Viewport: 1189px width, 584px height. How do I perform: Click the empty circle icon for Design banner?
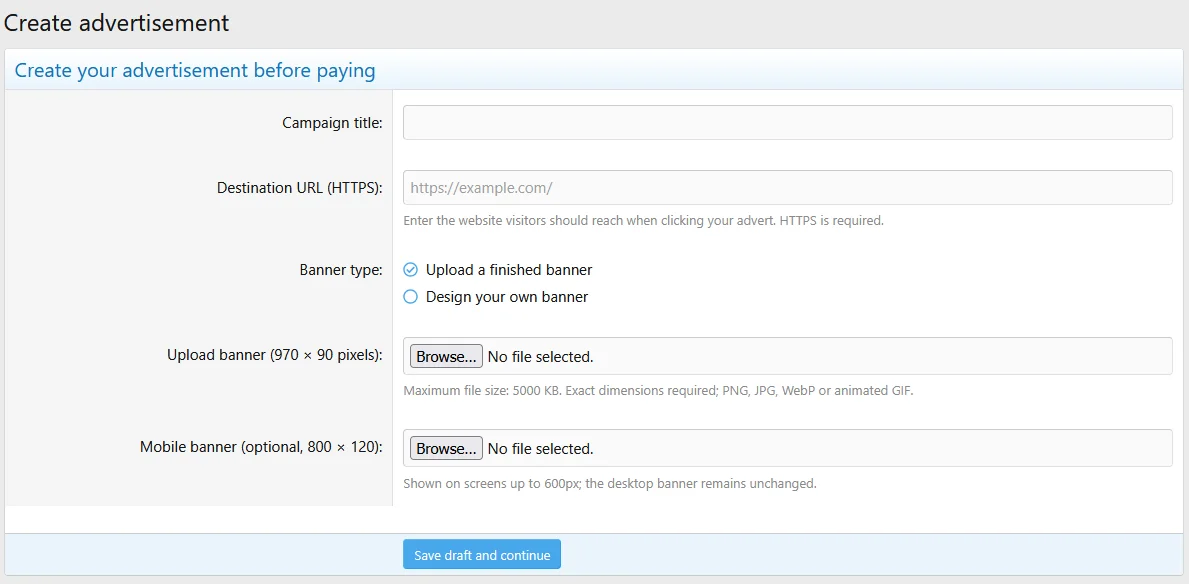click(x=410, y=297)
